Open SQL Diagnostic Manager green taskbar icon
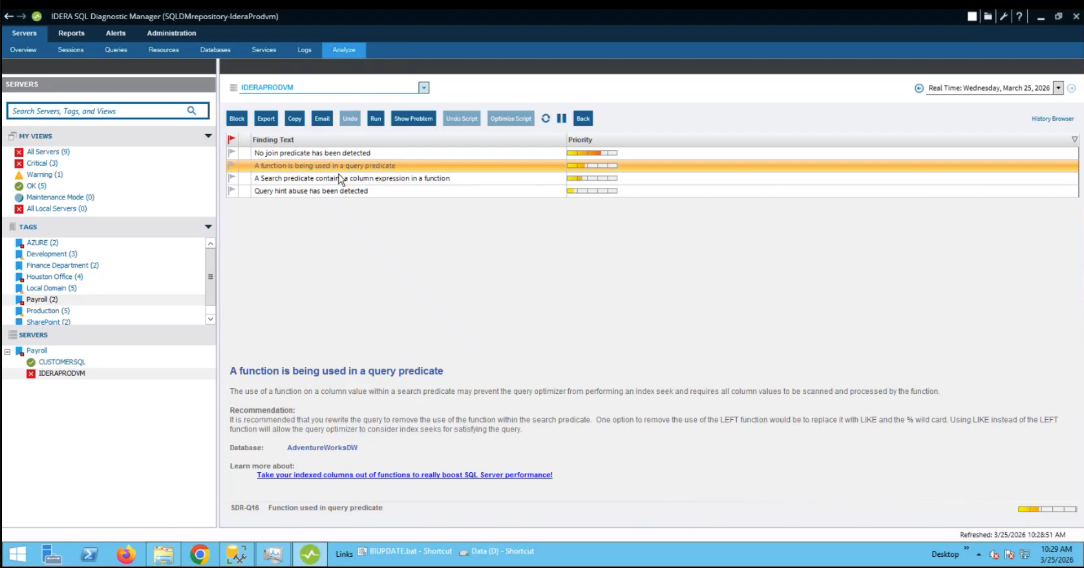This screenshot has width=1084, height=568. click(310, 554)
